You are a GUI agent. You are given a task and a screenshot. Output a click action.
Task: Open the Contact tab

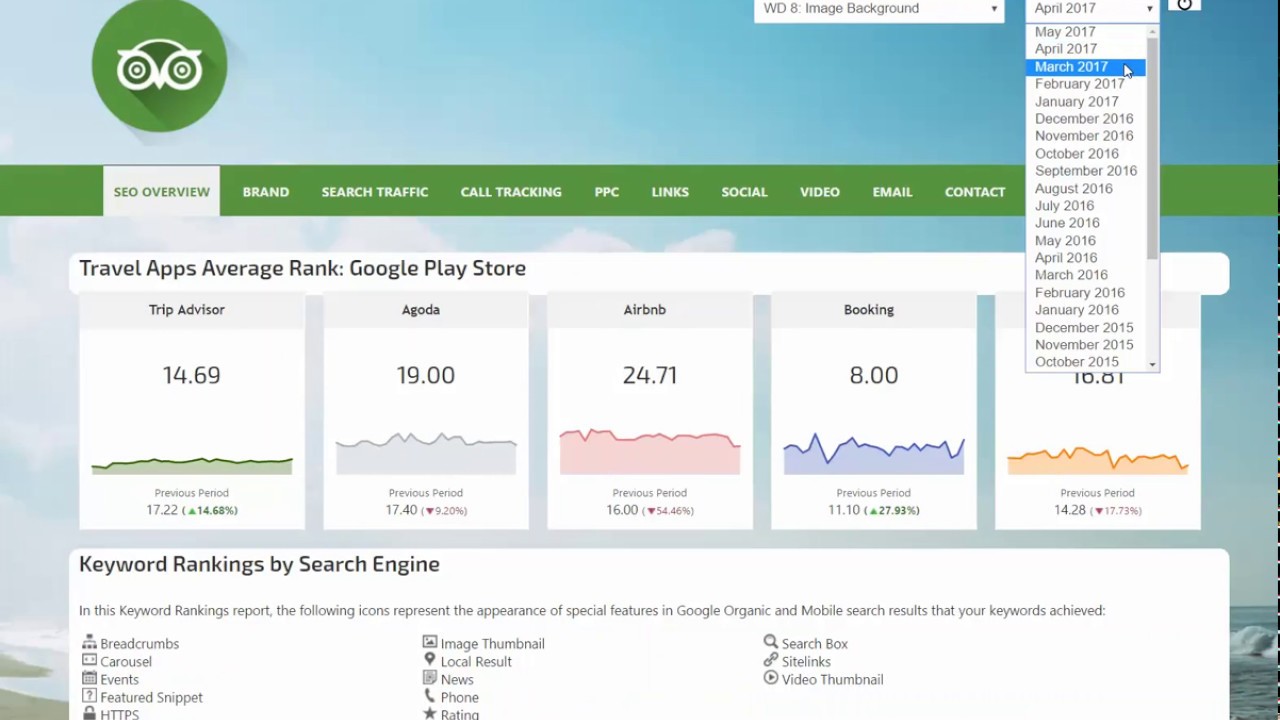[975, 192]
